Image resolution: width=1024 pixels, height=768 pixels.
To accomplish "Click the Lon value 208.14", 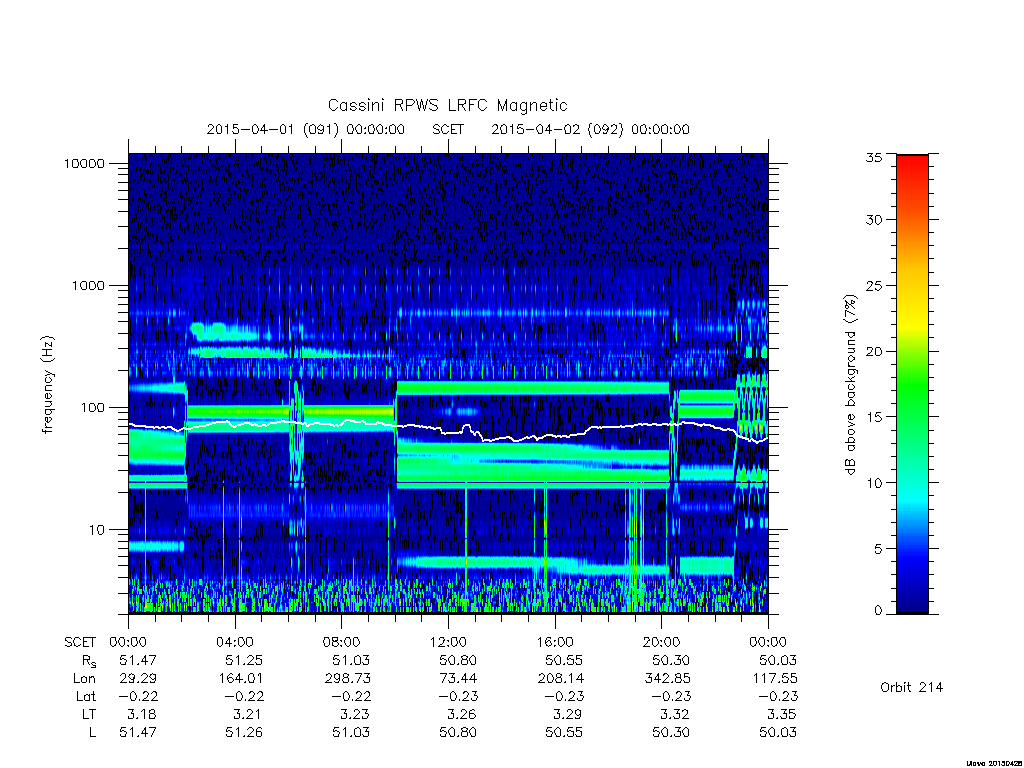I will click(560, 679).
